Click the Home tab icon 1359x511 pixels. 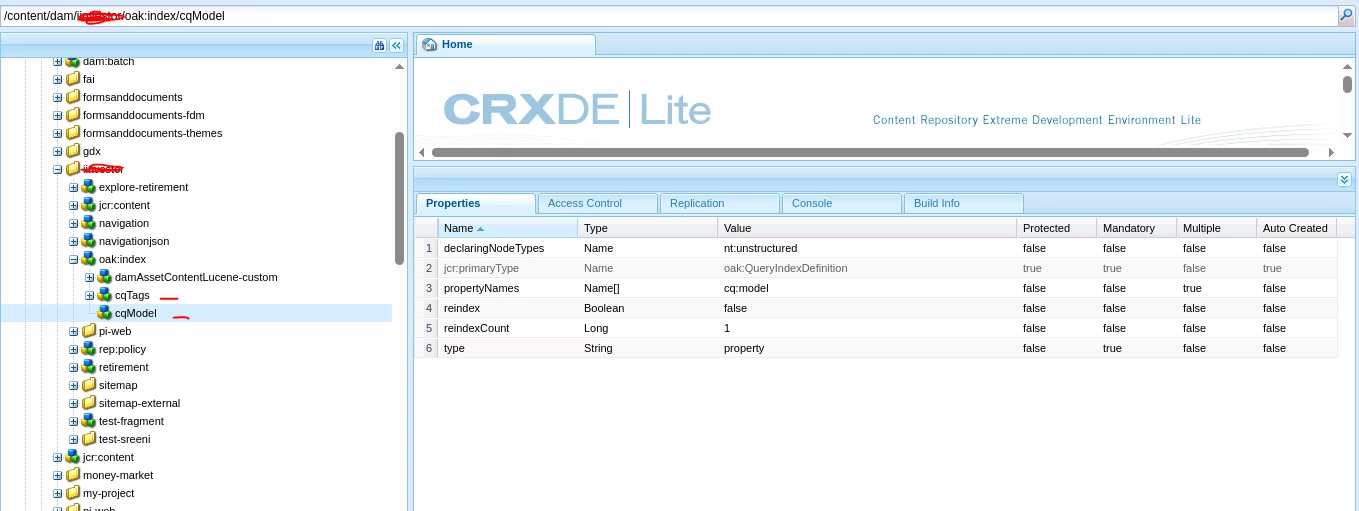click(430, 45)
